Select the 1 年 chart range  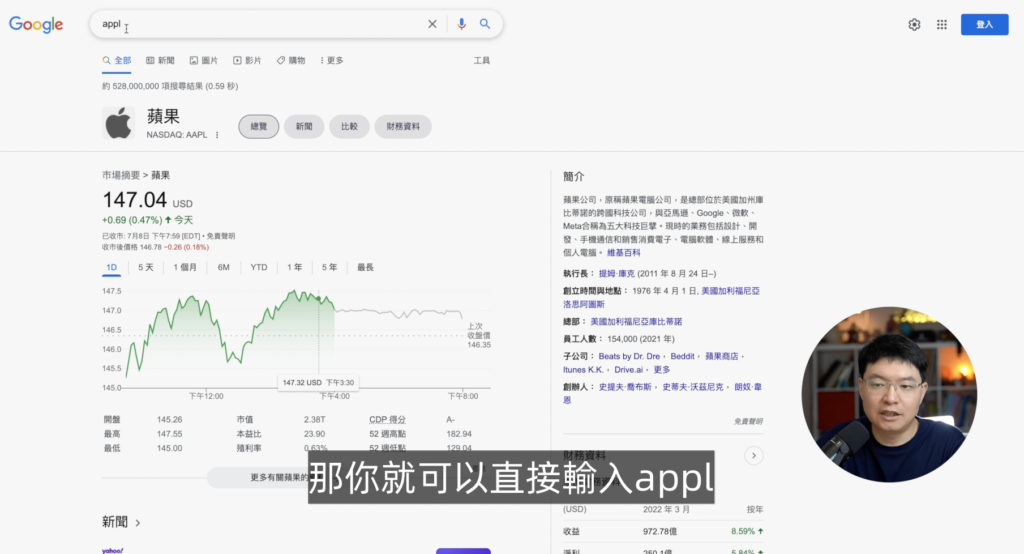point(294,267)
